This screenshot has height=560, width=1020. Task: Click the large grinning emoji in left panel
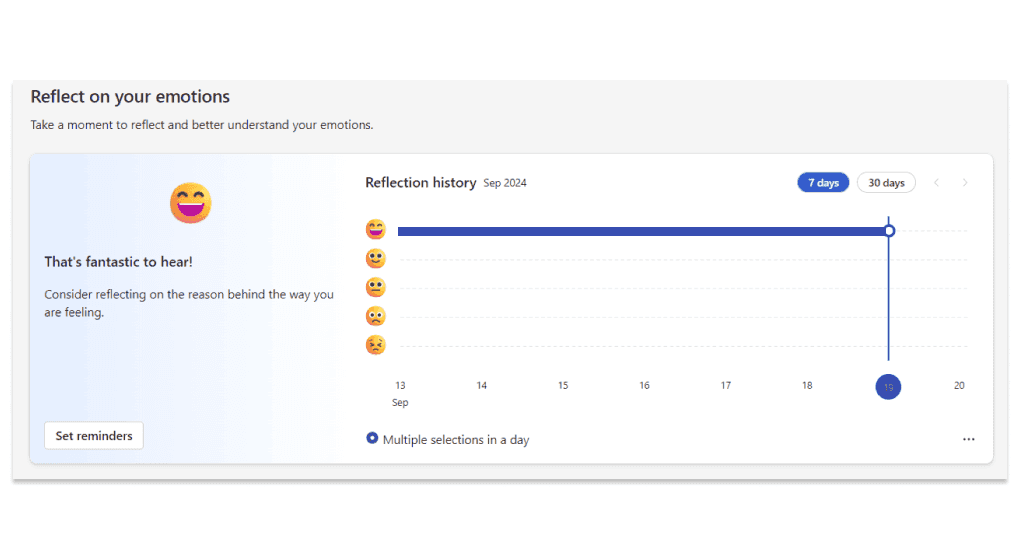[190, 203]
